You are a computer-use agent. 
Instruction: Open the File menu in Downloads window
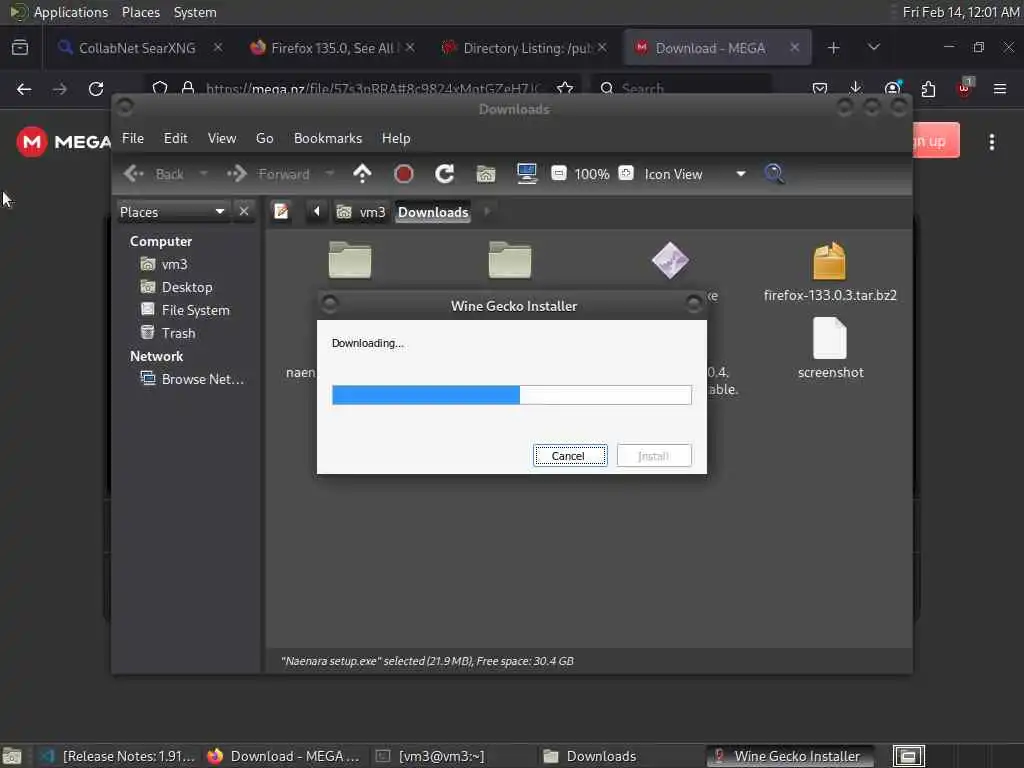tap(133, 138)
